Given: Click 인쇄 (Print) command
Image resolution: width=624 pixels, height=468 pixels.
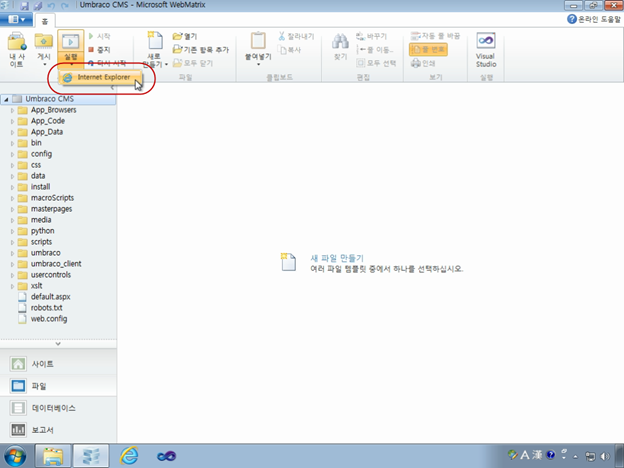Looking at the screenshot, I should (x=423, y=63).
